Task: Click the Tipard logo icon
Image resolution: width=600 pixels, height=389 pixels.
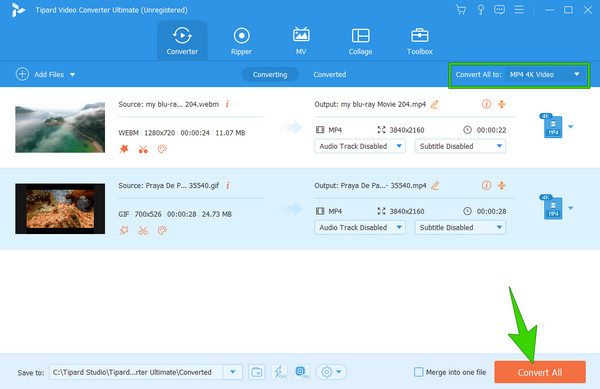Action: 18,10
